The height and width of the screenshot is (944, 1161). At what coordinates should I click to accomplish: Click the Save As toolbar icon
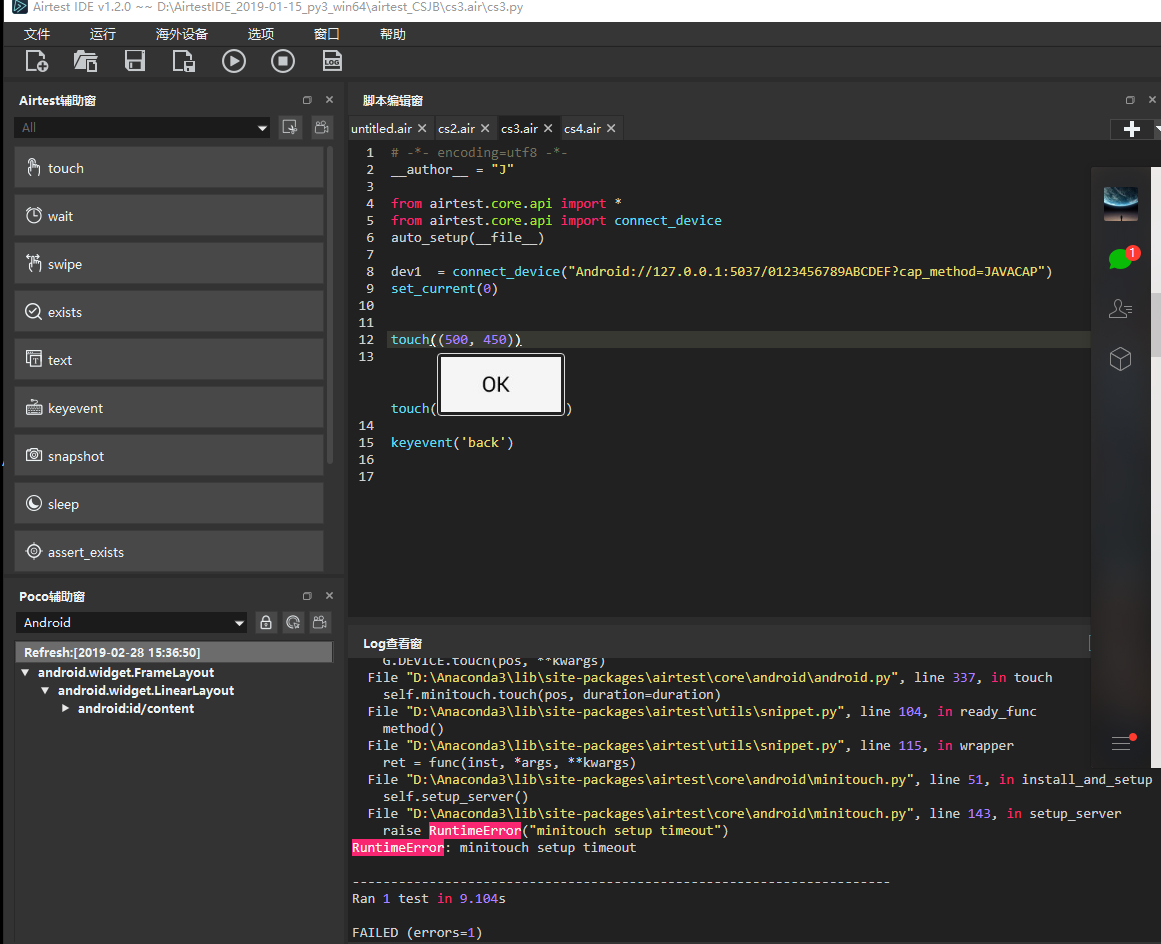[x=184, y=61]
